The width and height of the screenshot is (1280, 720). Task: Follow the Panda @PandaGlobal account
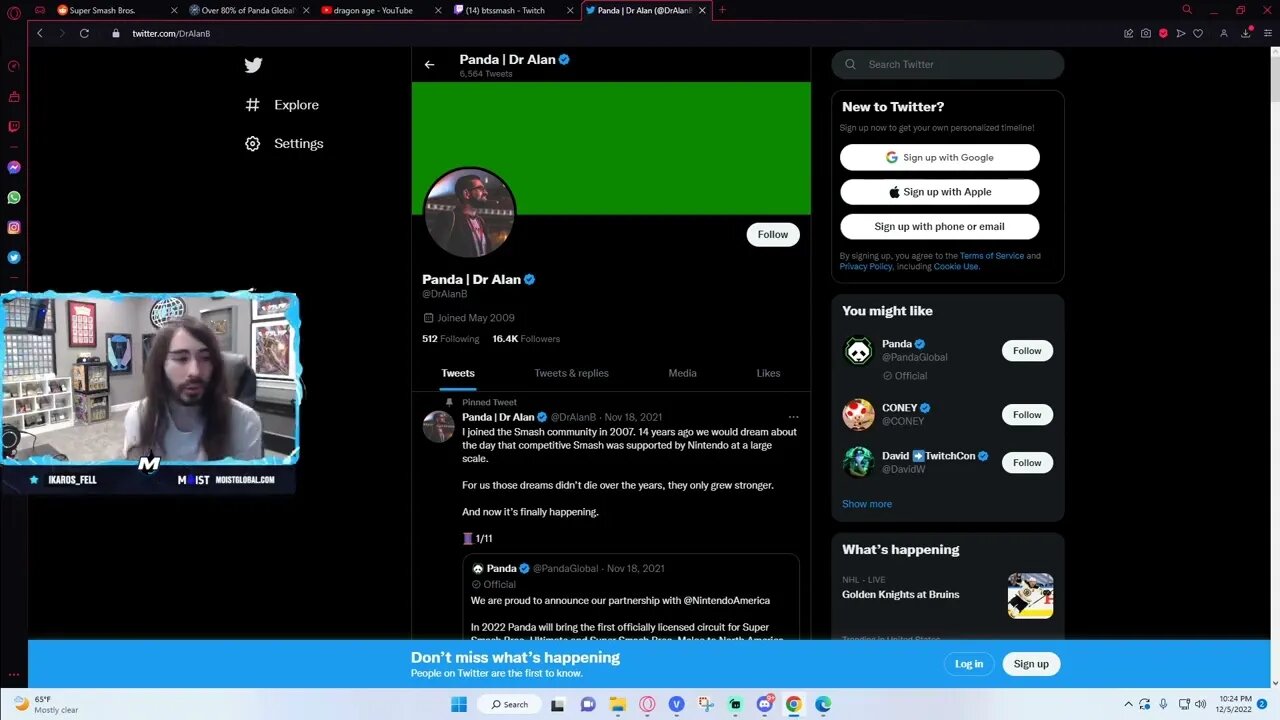tap(1027, 351)
